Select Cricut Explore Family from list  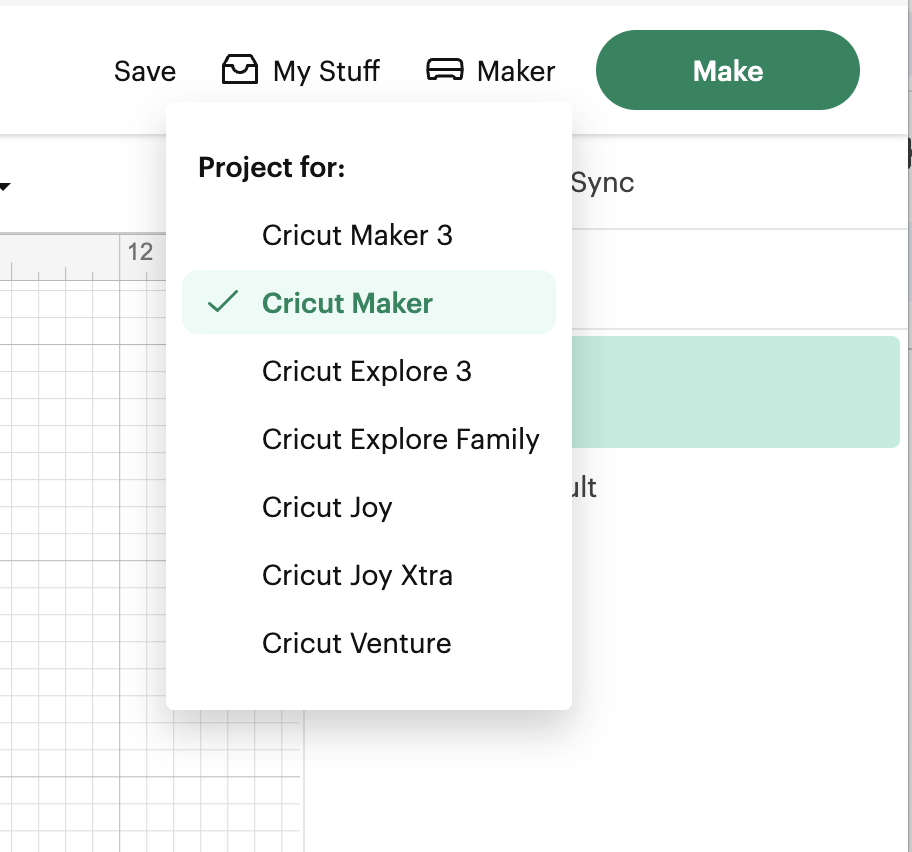(x=400, y=440)
